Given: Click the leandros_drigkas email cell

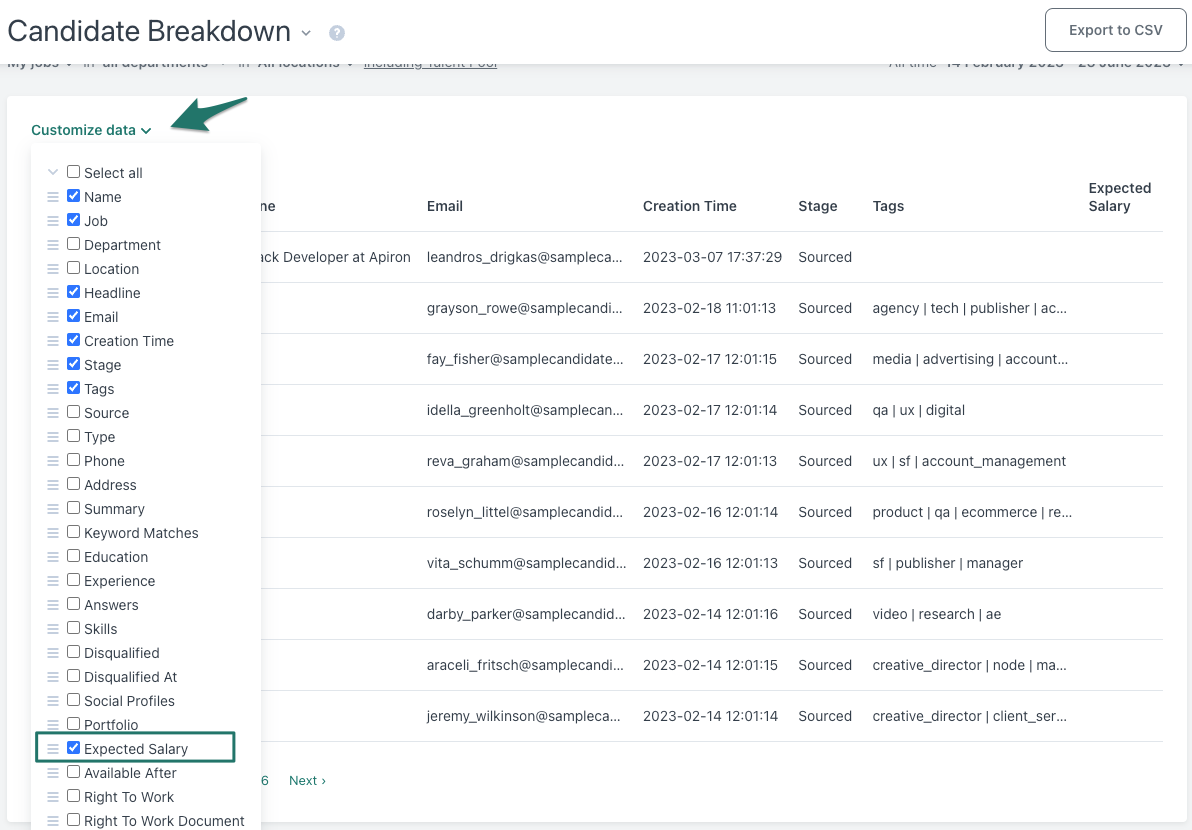Looking at the screenshot, I should pos(525,257).
